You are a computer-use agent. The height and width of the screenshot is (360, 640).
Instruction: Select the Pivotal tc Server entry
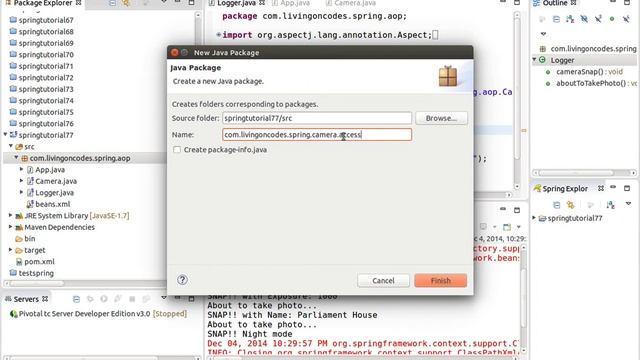[98, 314]
